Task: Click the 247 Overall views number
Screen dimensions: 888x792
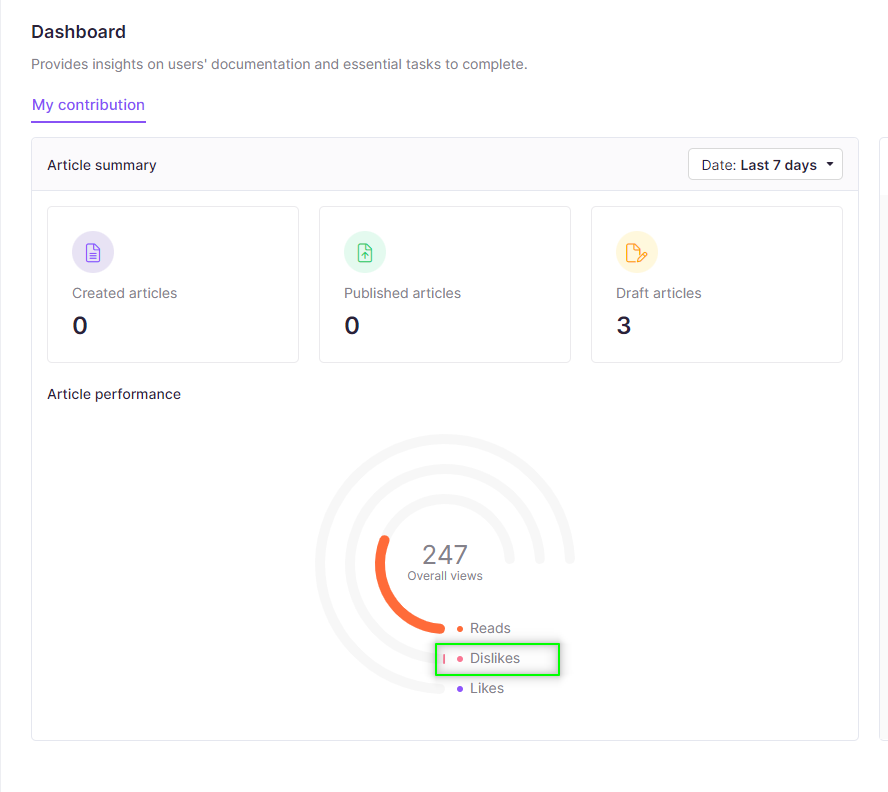Action: coord(445,555)
